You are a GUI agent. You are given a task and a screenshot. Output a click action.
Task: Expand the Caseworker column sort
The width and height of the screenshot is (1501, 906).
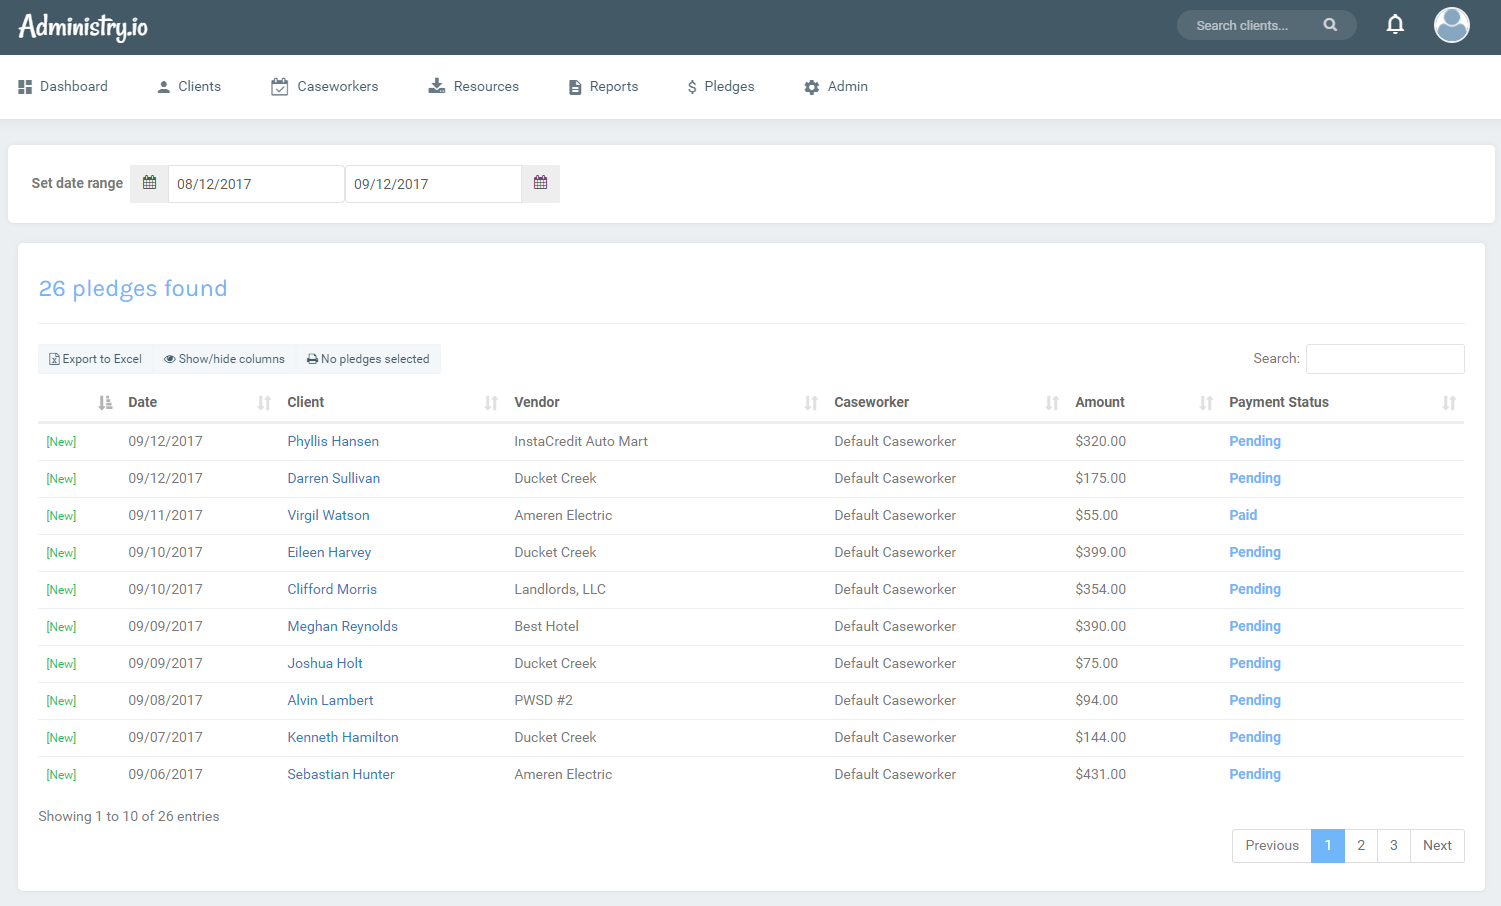point(1052,403)
